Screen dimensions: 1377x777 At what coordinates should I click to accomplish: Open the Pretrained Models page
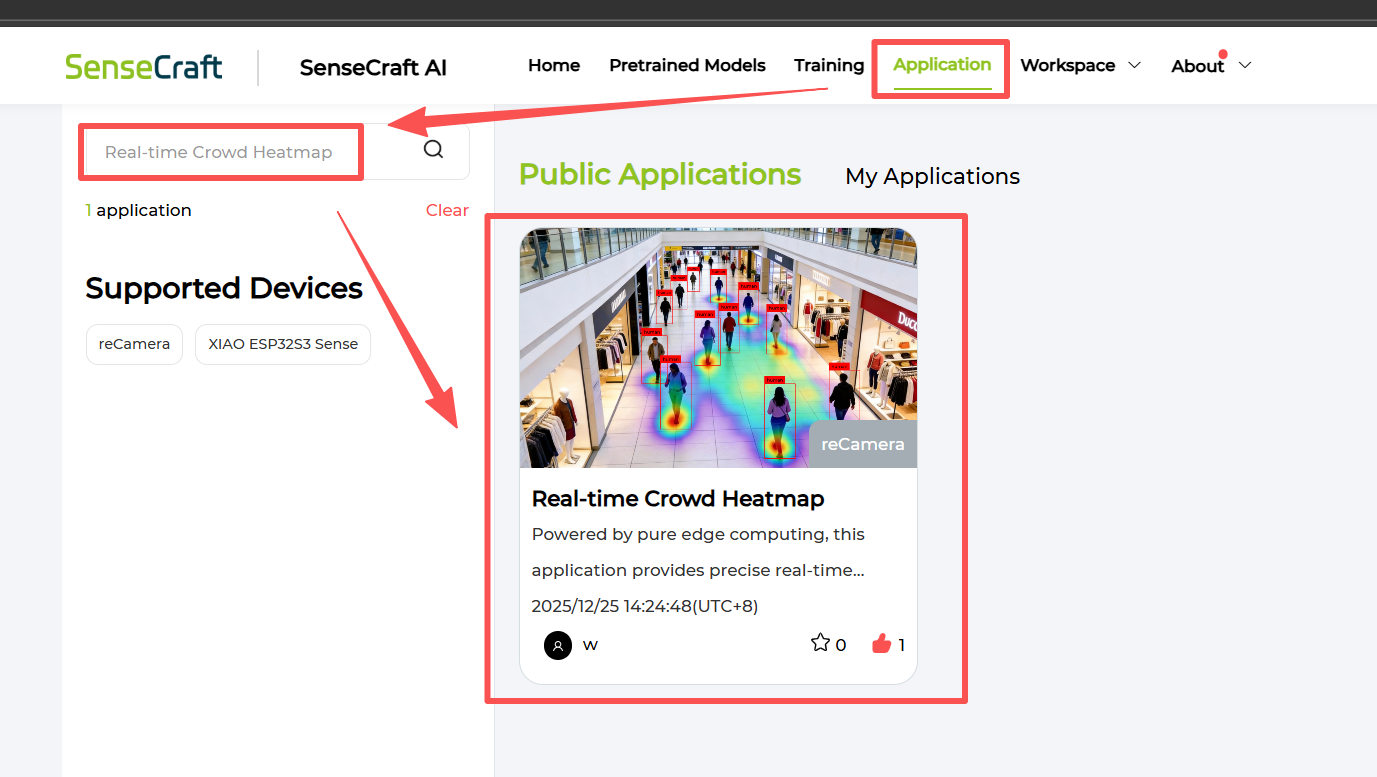click(687, 66)
